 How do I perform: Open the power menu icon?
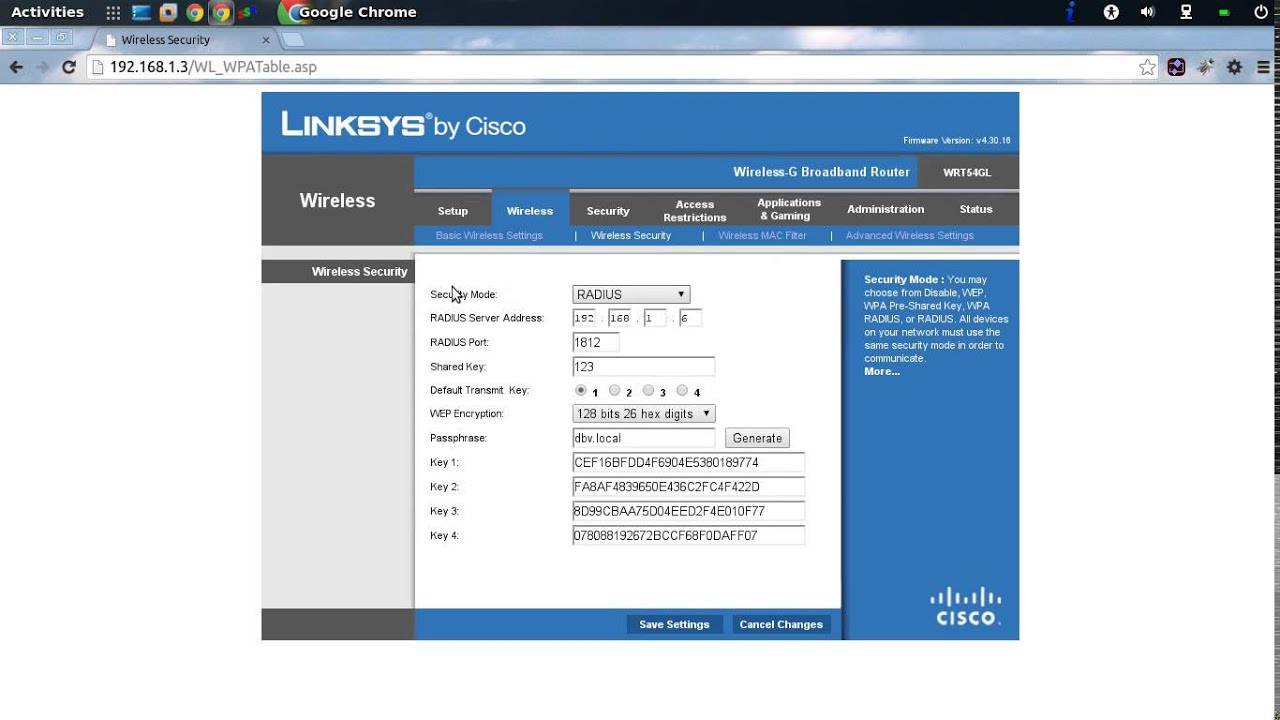pos(1261,13)
